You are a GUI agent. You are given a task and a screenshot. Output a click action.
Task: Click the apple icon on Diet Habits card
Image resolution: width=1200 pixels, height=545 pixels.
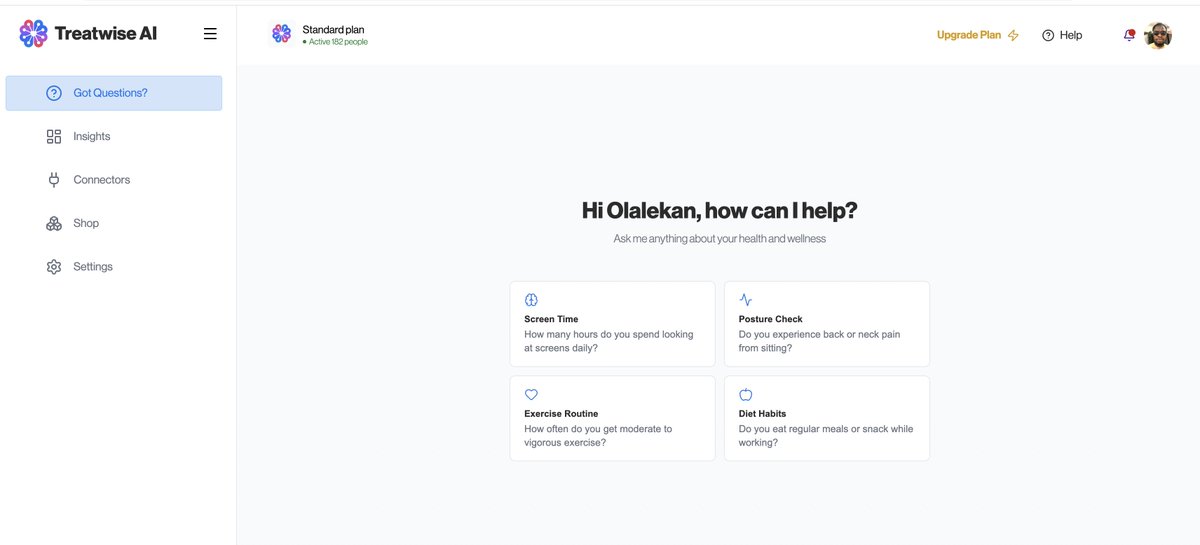[745, 394]
